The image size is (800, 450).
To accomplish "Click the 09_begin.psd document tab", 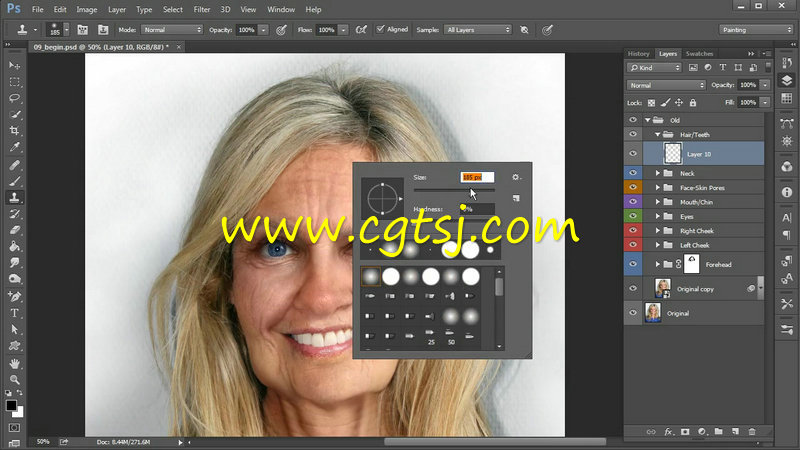I will click(x=101, y=47).
